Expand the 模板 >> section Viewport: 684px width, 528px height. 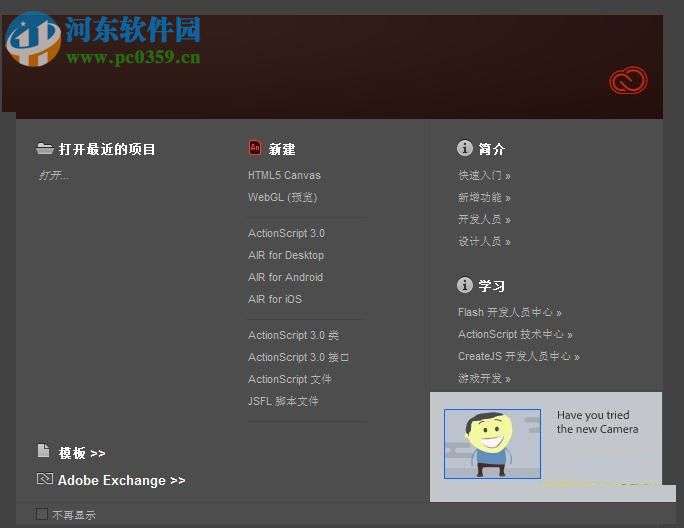click(82, 453)
